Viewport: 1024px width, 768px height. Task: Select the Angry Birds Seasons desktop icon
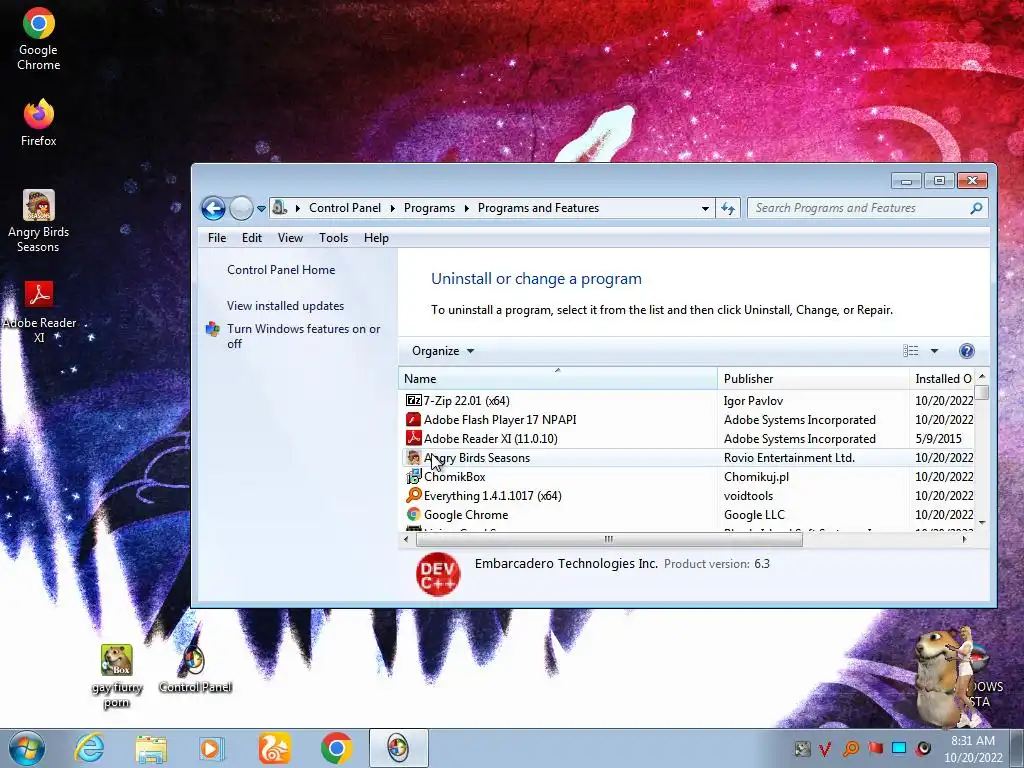[39, 221]
